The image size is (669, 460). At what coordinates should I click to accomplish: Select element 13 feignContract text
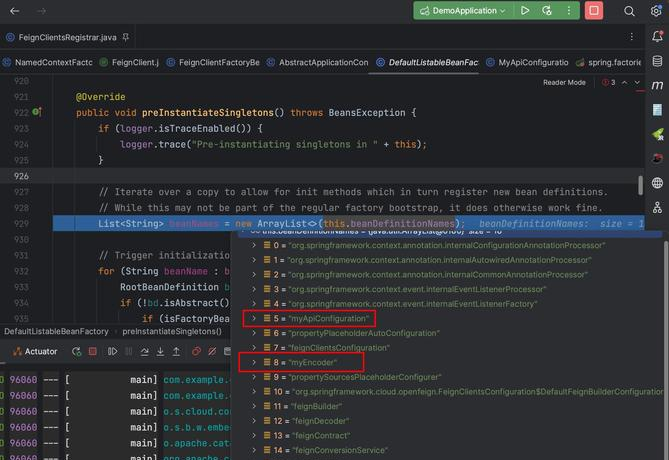(x=321, y=436)
